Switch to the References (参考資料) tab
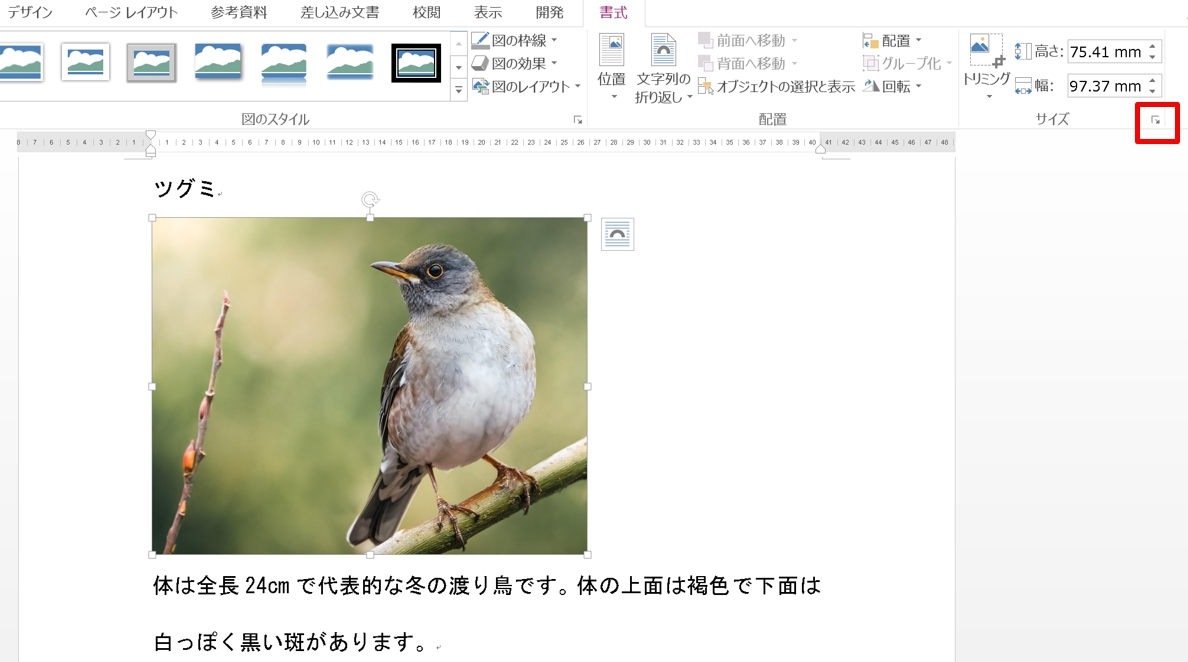Image resolution: width=1188 pixels, height=662 pixels. point(237,13)
